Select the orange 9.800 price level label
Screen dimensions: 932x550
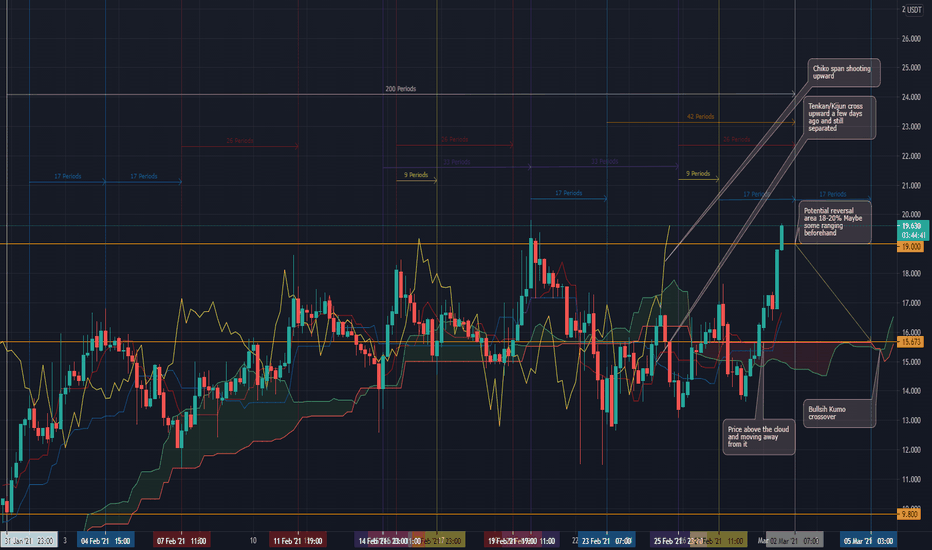tap(910, 514)
